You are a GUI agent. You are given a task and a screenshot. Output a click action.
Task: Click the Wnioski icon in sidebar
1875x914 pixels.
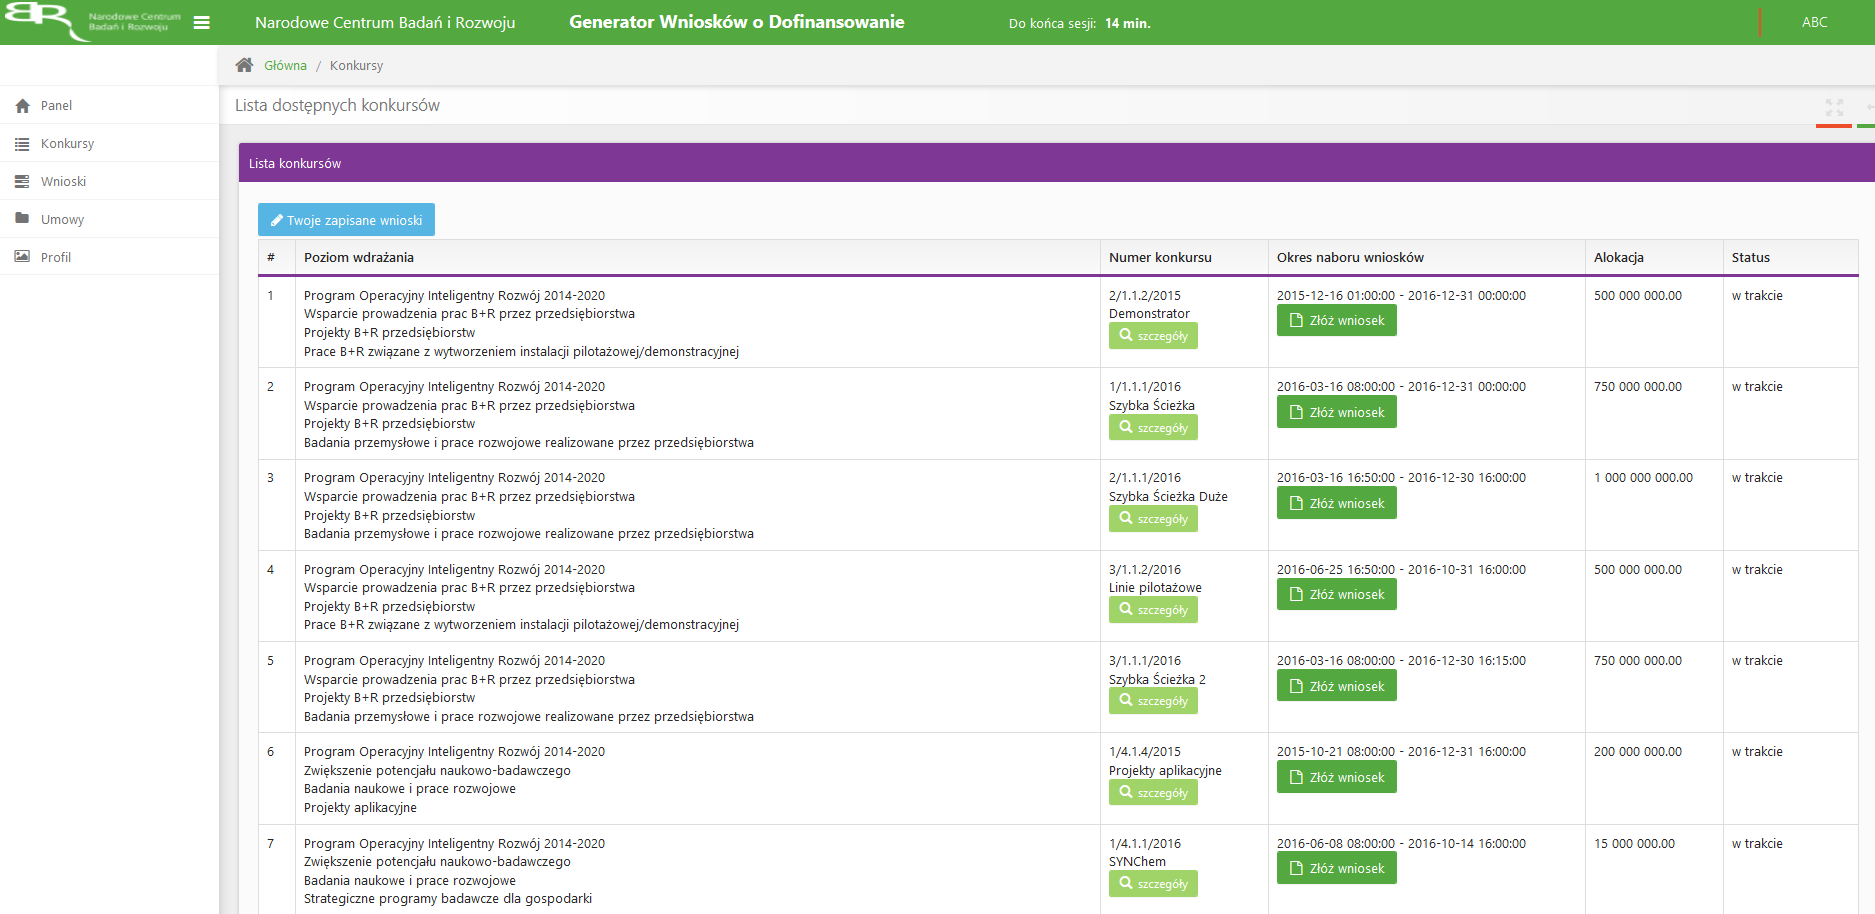tap(22, 182)
